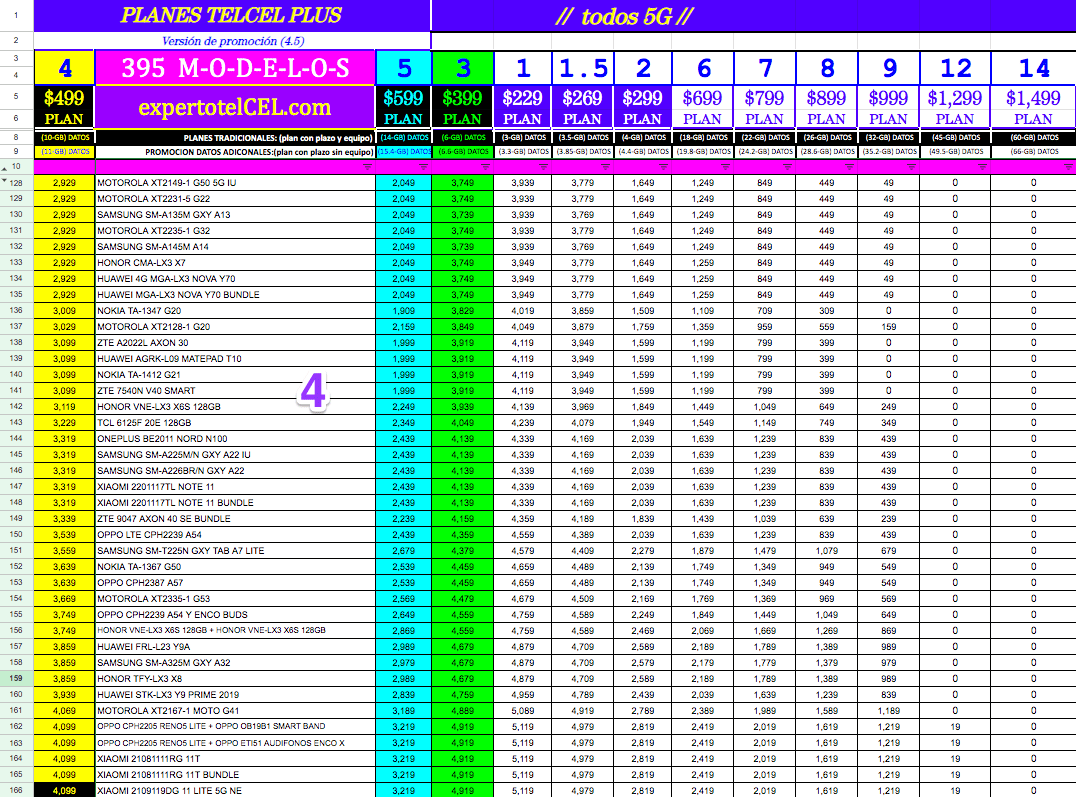Viewport: 1076px width, 797px height.
Task: Select the 3,229 price in the TCL 6125F row
Action: tap(65, 422)
